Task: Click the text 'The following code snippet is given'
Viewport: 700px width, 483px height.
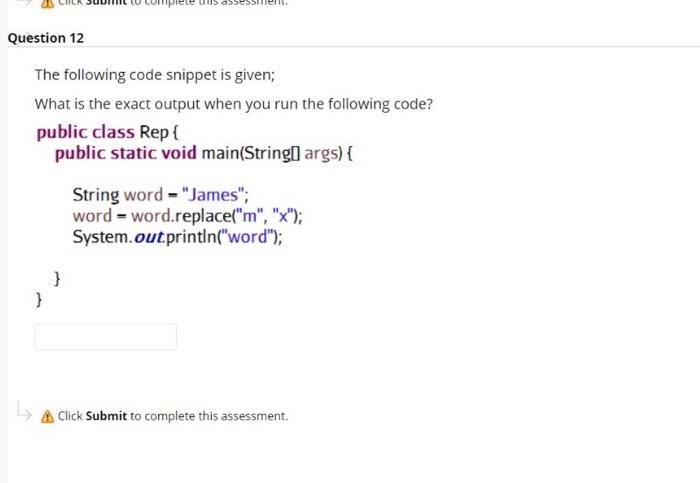Action: click(155, 75)
